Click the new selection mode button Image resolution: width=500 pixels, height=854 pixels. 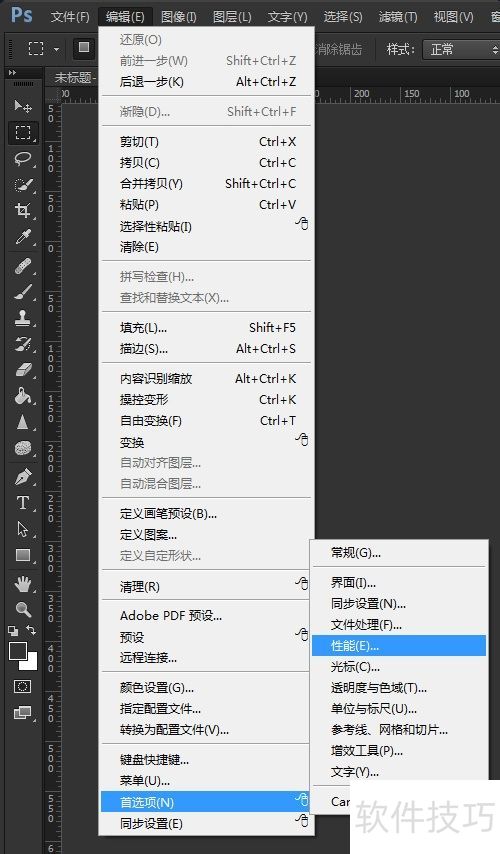tap(84, 48)
